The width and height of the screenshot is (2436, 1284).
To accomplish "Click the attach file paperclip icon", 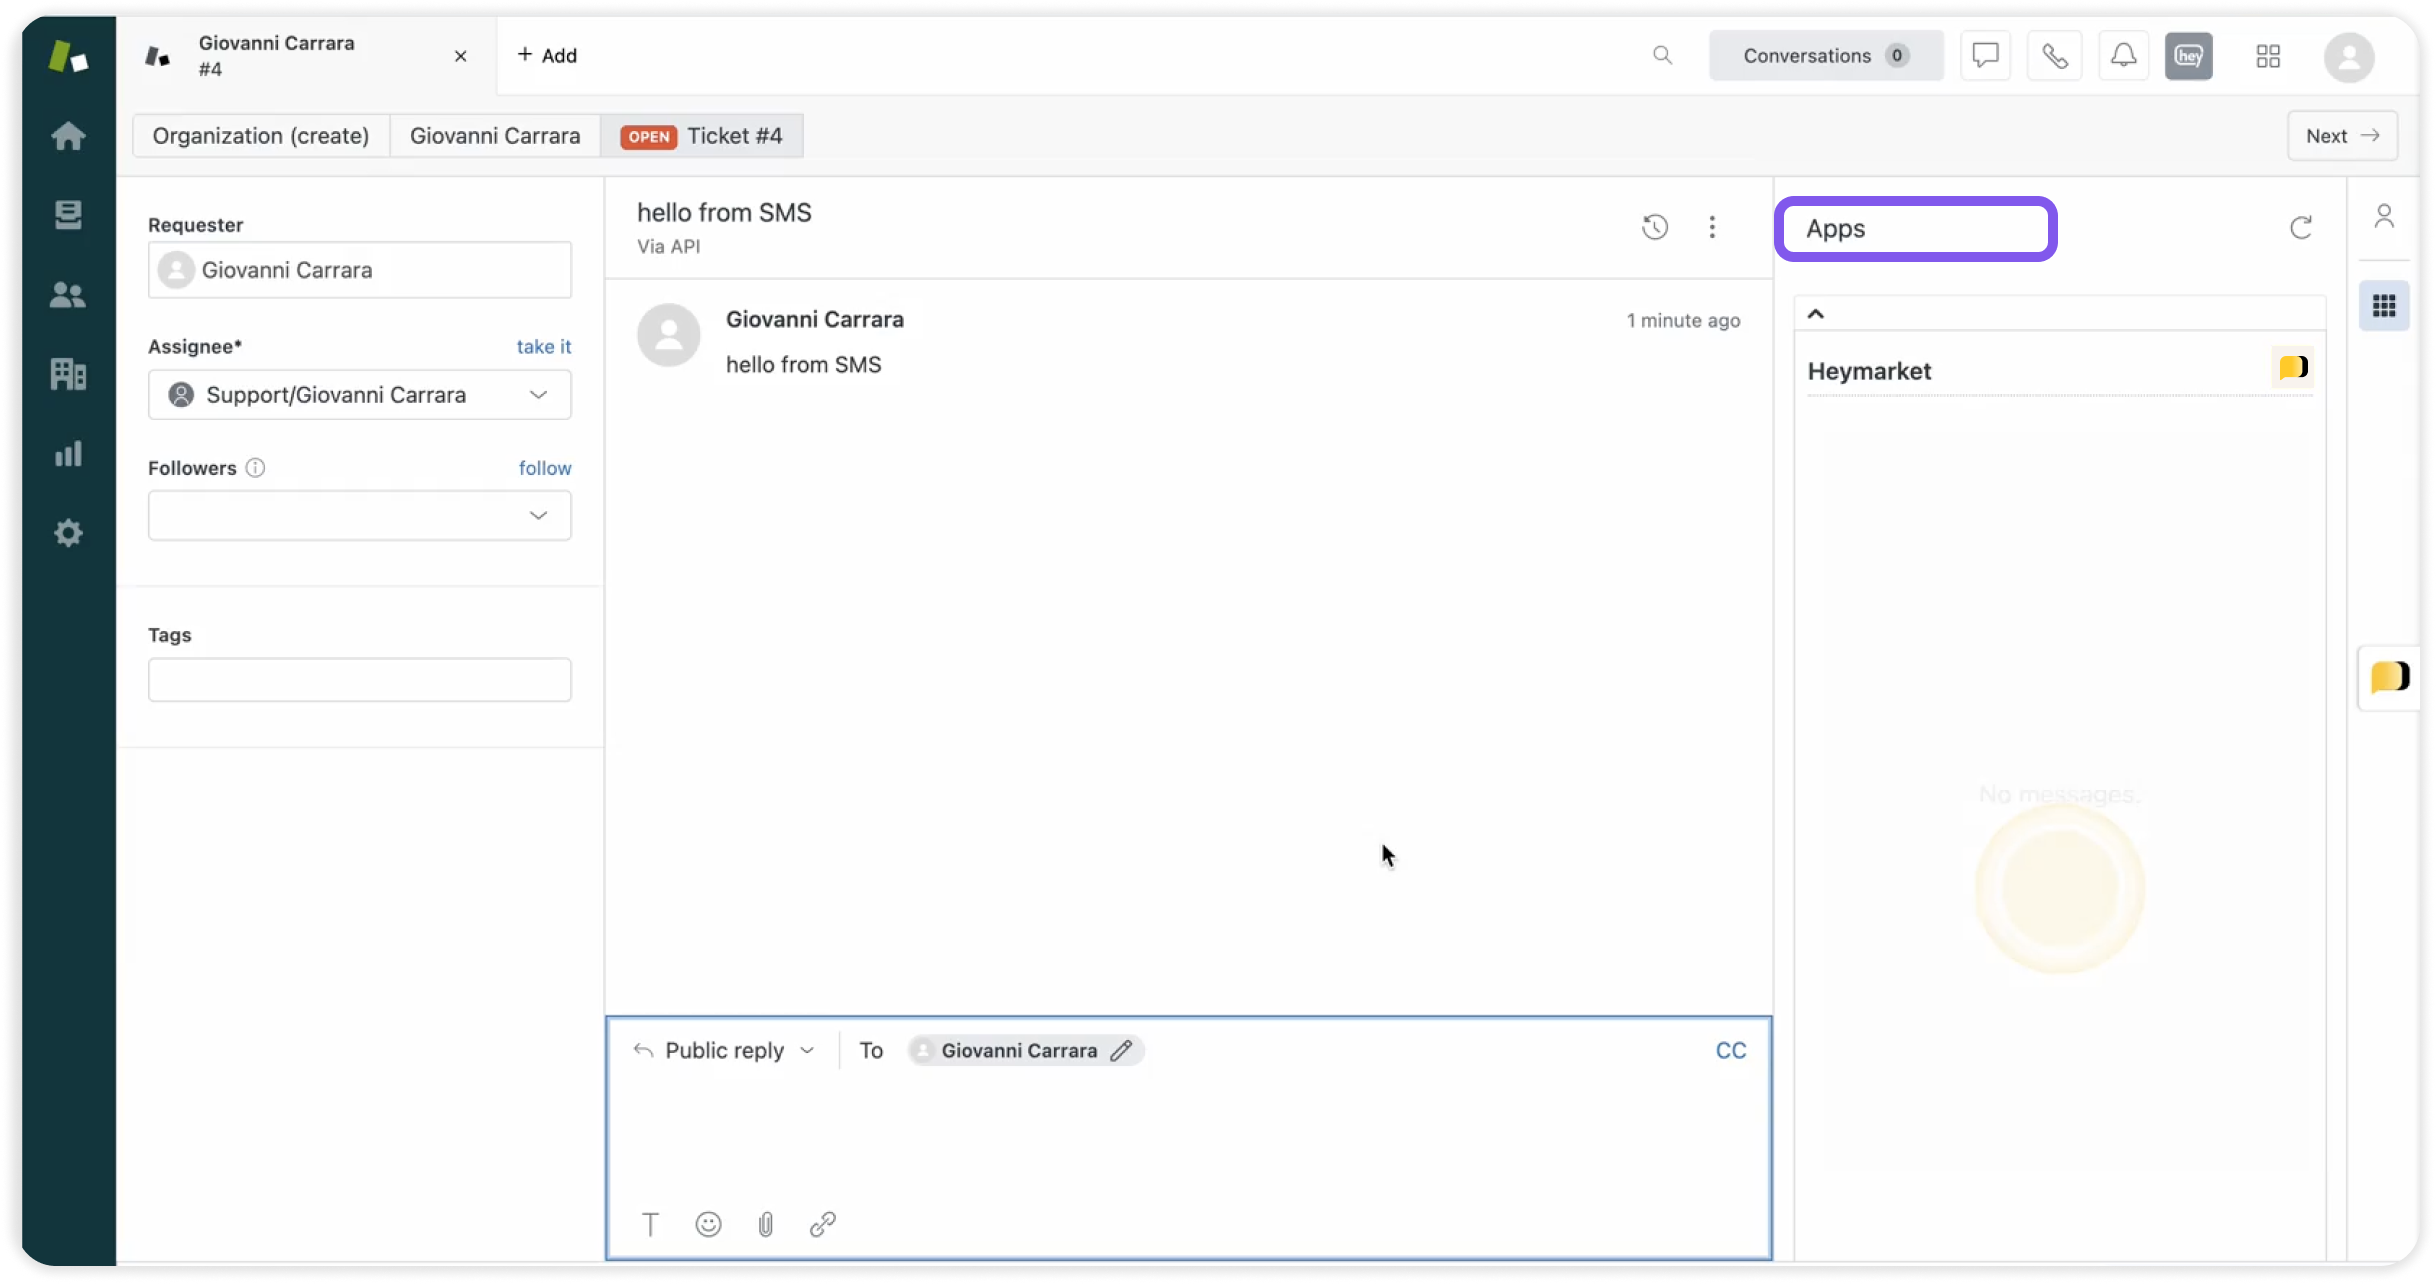I will (x=765, y=1224).
